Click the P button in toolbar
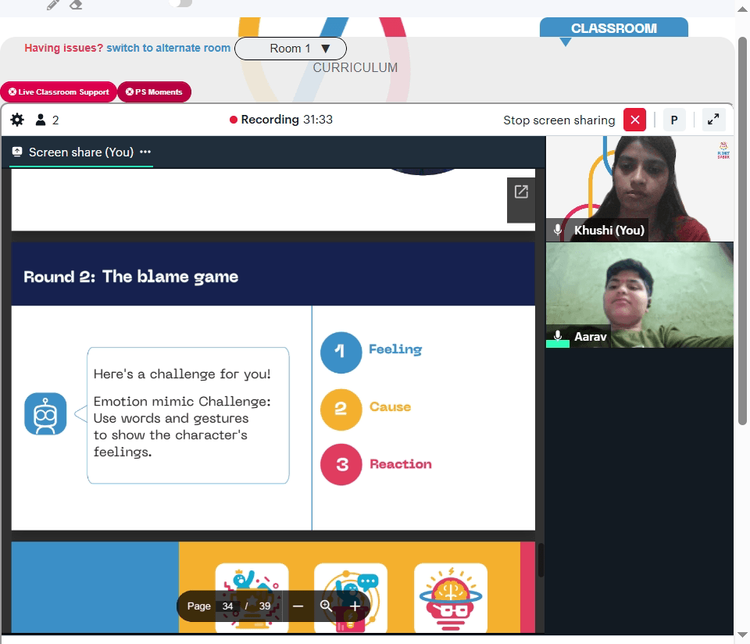Image resolution: width=750 pixels, height=644 pixels. tap(674, 120)
